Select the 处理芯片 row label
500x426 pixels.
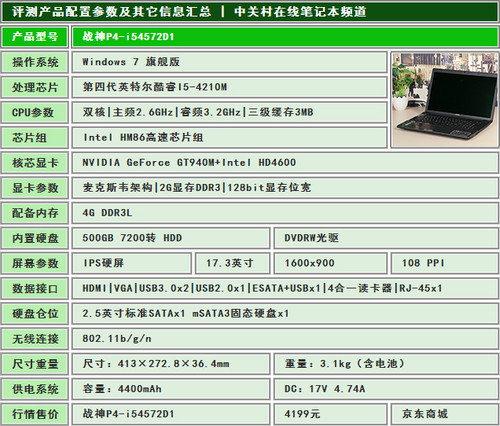click(x=35, y=87)
